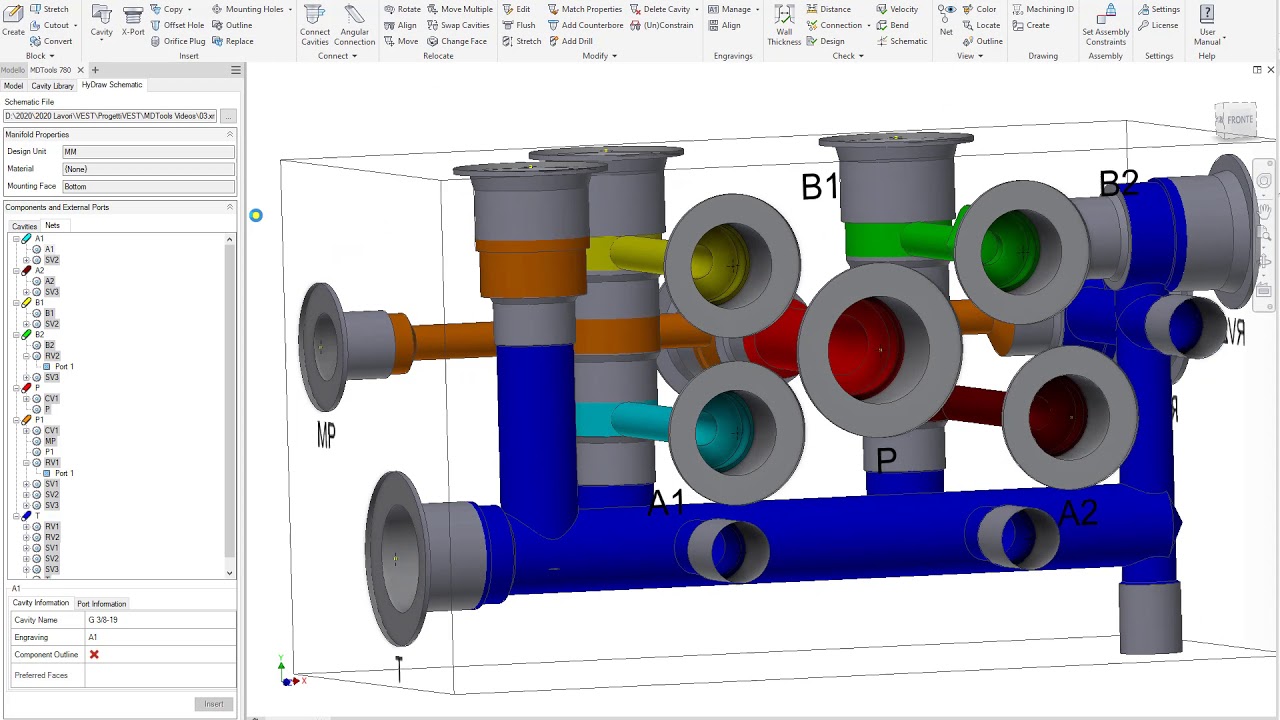Click the Swap Cavities tool
Screen dimensions: 1280x720
click(x=458, y=25)
